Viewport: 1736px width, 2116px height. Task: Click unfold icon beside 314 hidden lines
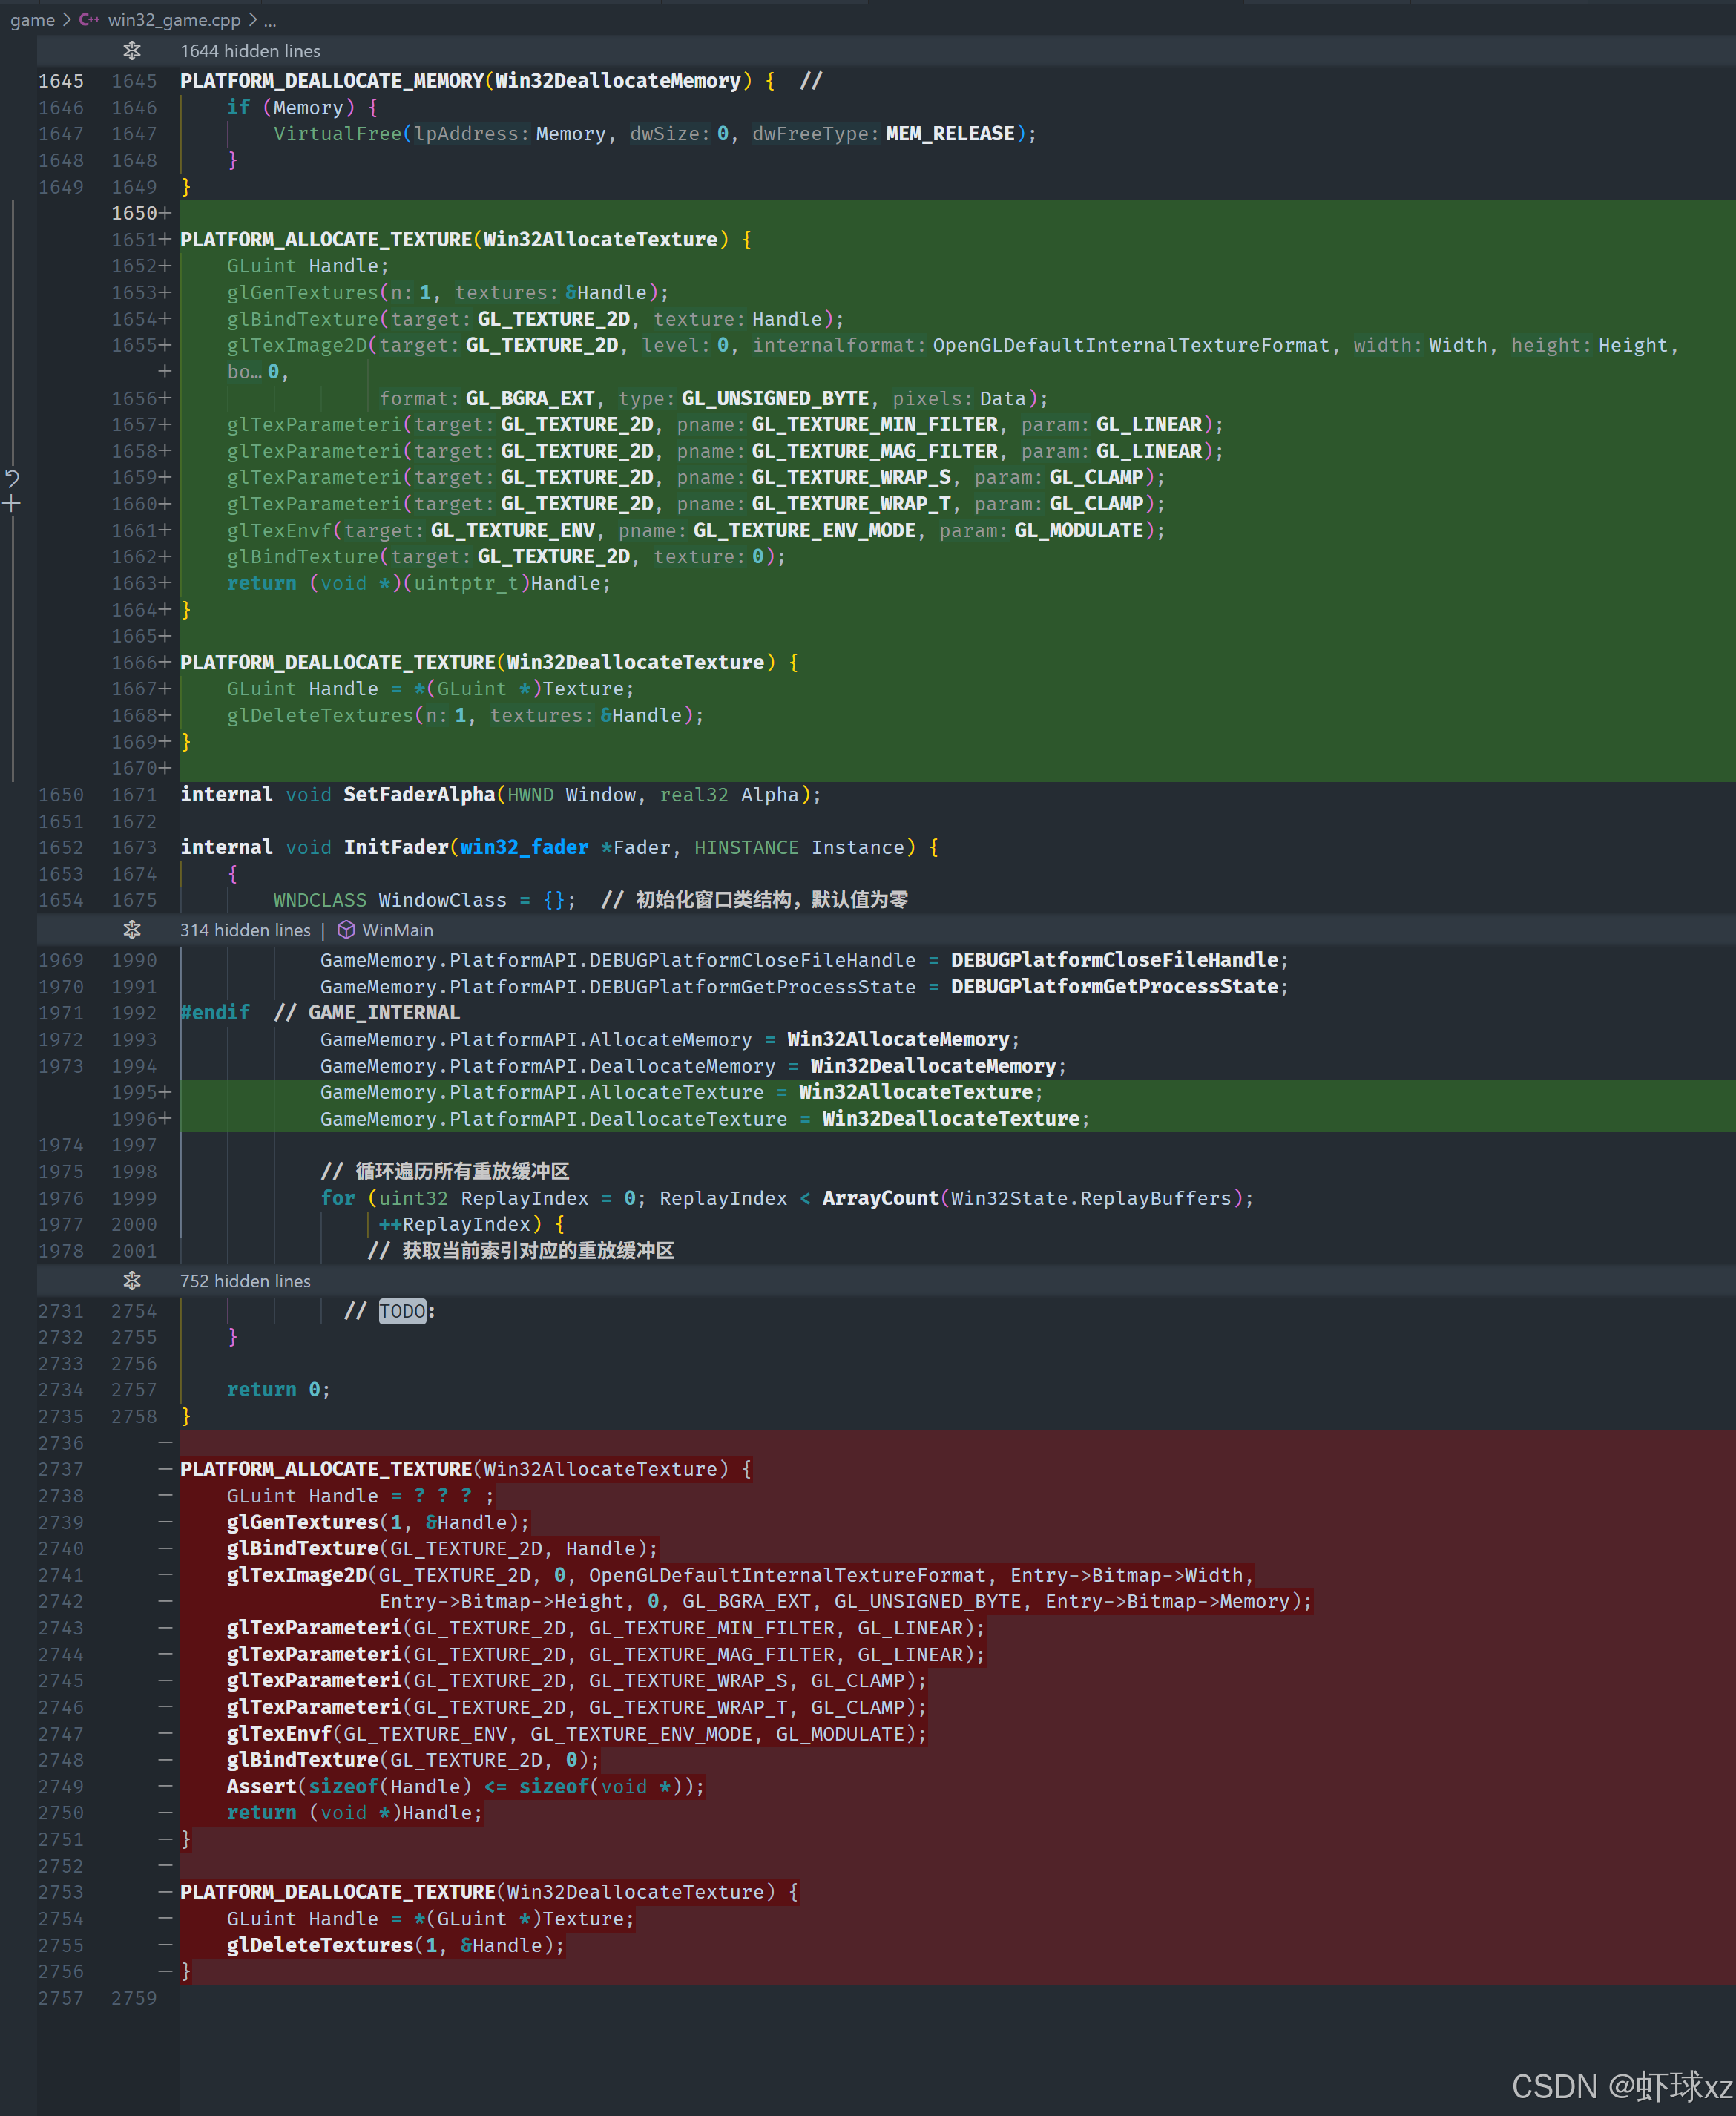click(x=132, y=930)
